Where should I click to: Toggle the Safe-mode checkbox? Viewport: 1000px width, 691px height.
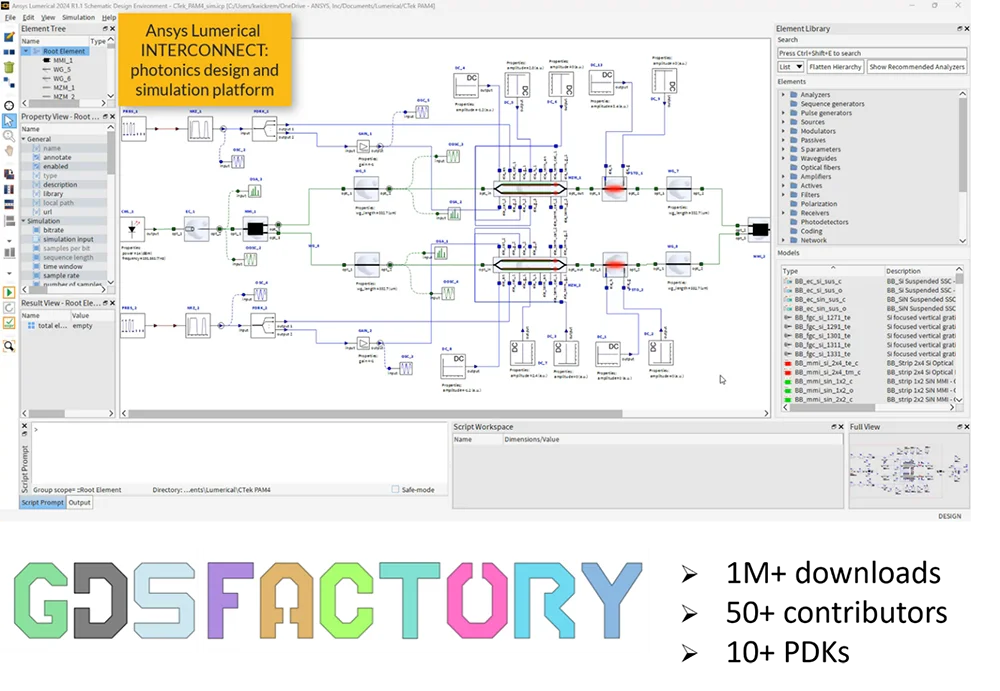point(395,489)
